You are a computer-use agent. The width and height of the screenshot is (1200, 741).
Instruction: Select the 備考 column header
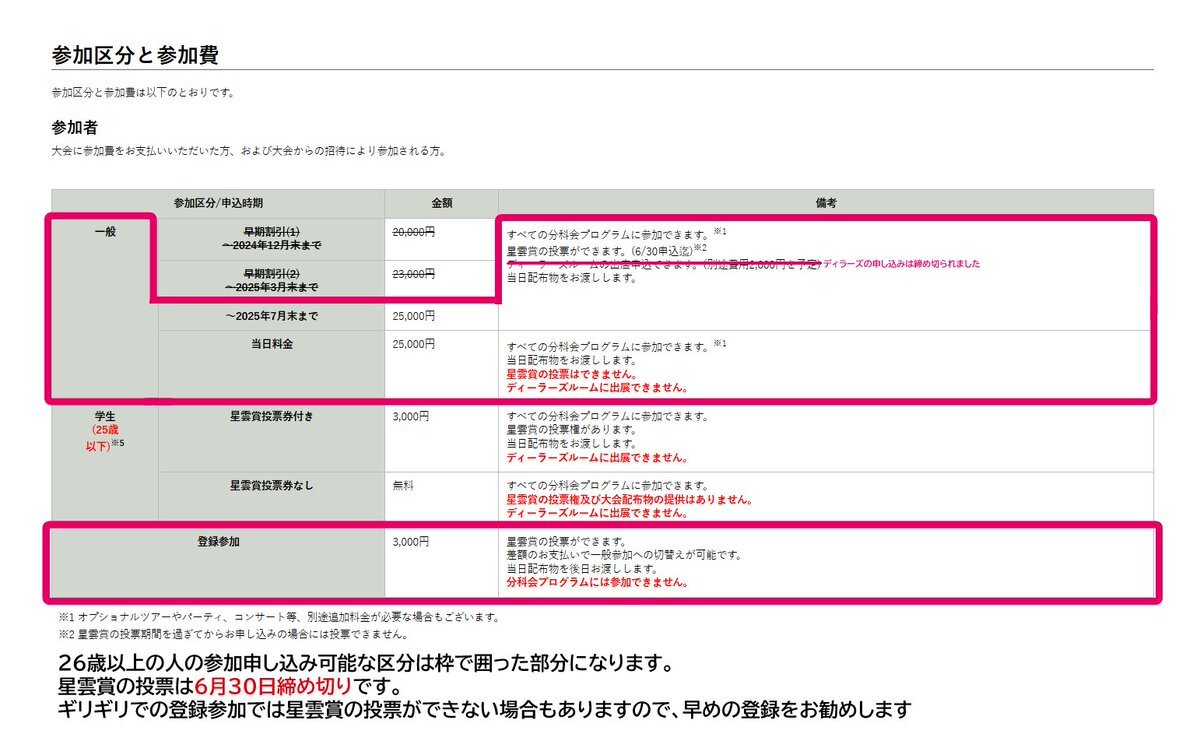click(825, 202)
